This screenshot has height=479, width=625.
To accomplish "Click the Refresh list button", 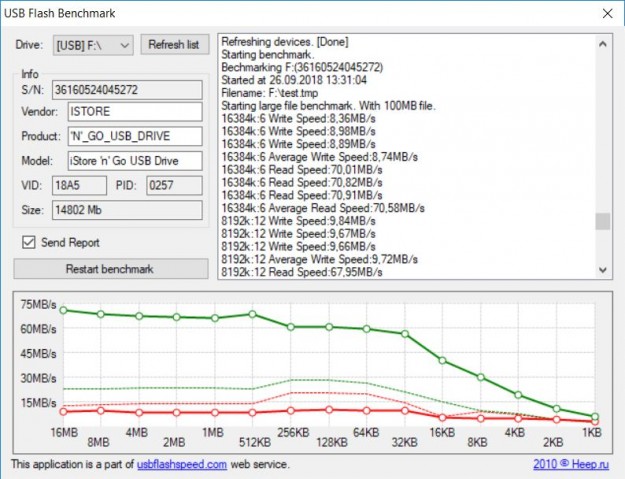I will pos(174,45).
